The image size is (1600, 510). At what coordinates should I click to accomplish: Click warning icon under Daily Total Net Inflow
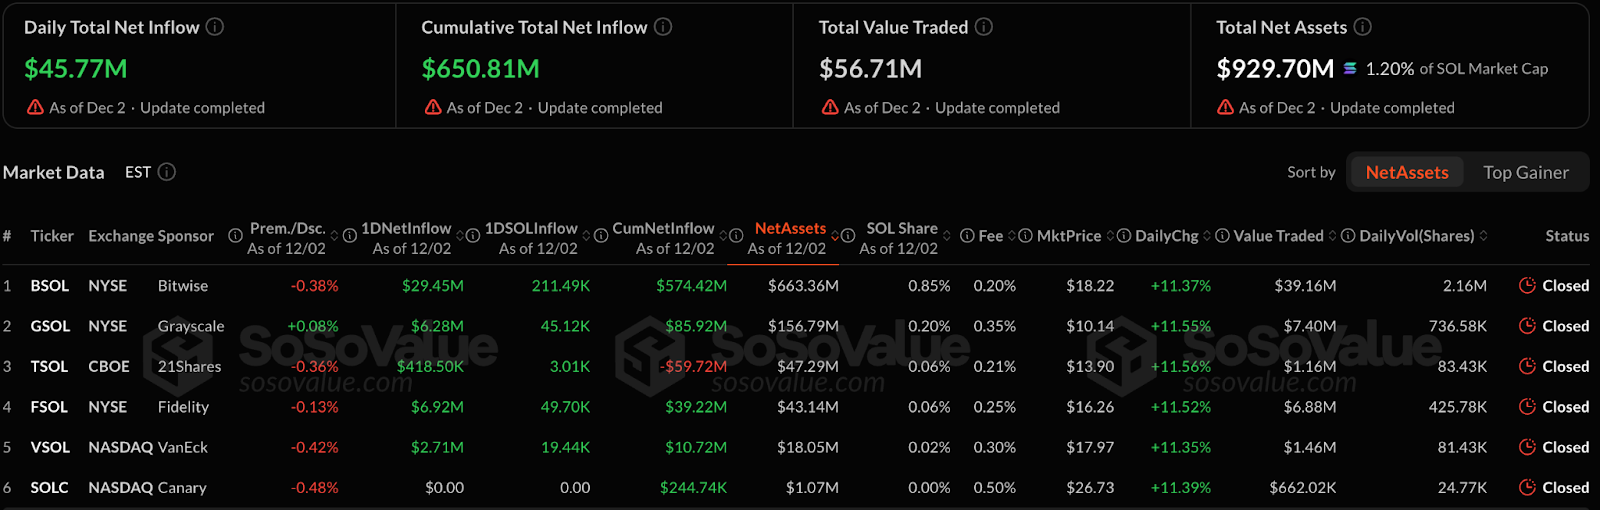coord(35,107)
